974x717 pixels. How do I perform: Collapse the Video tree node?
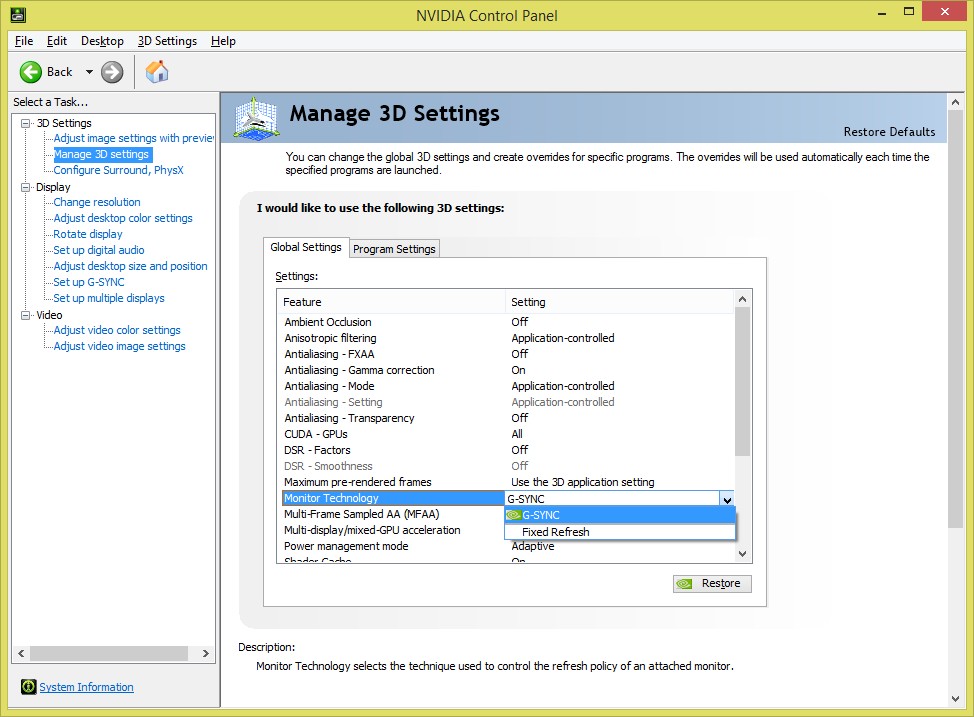pos(25,315)
